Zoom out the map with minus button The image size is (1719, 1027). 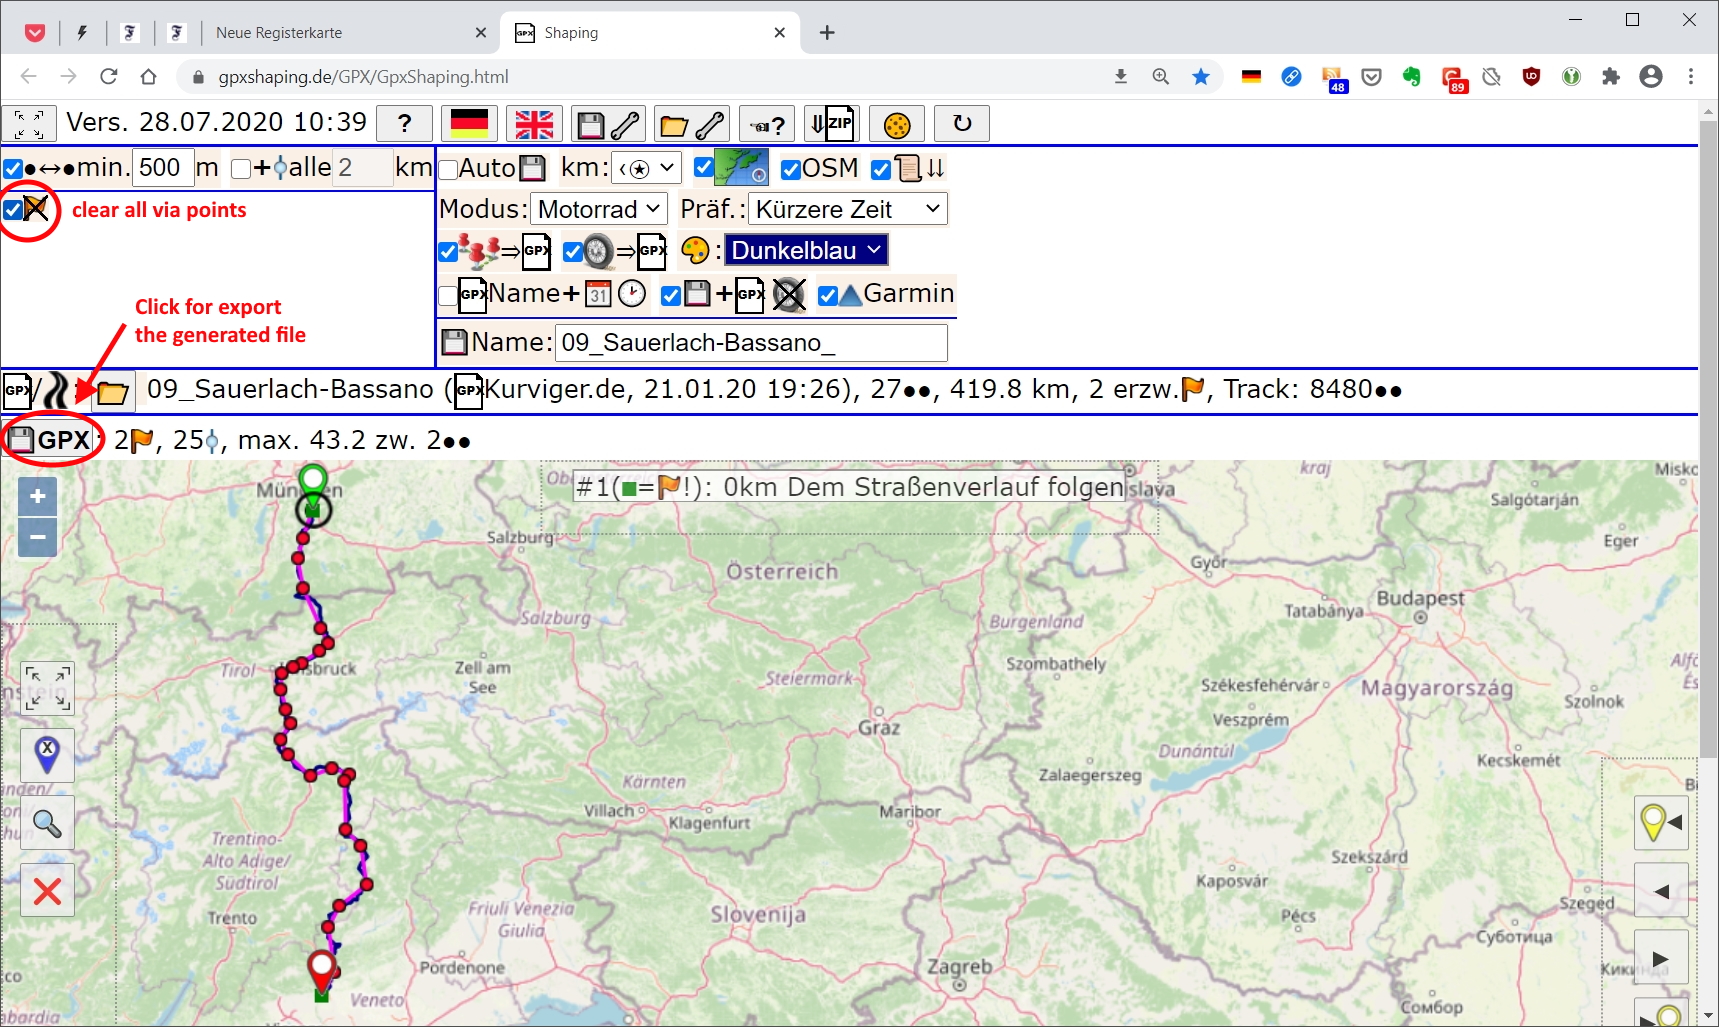[x=38, y=537]
